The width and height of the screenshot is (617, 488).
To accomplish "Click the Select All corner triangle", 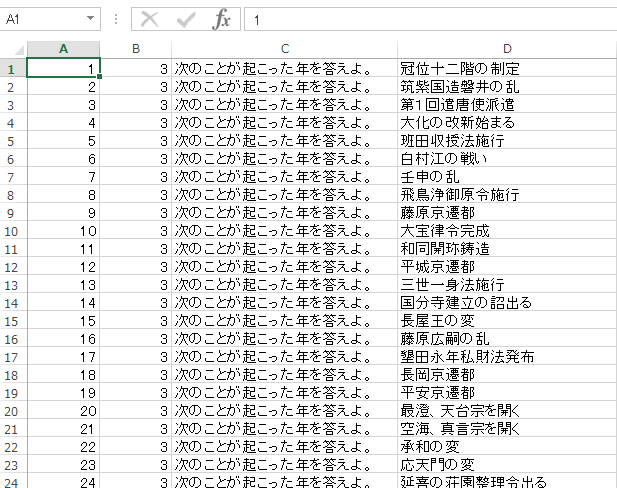I will 13,49.
